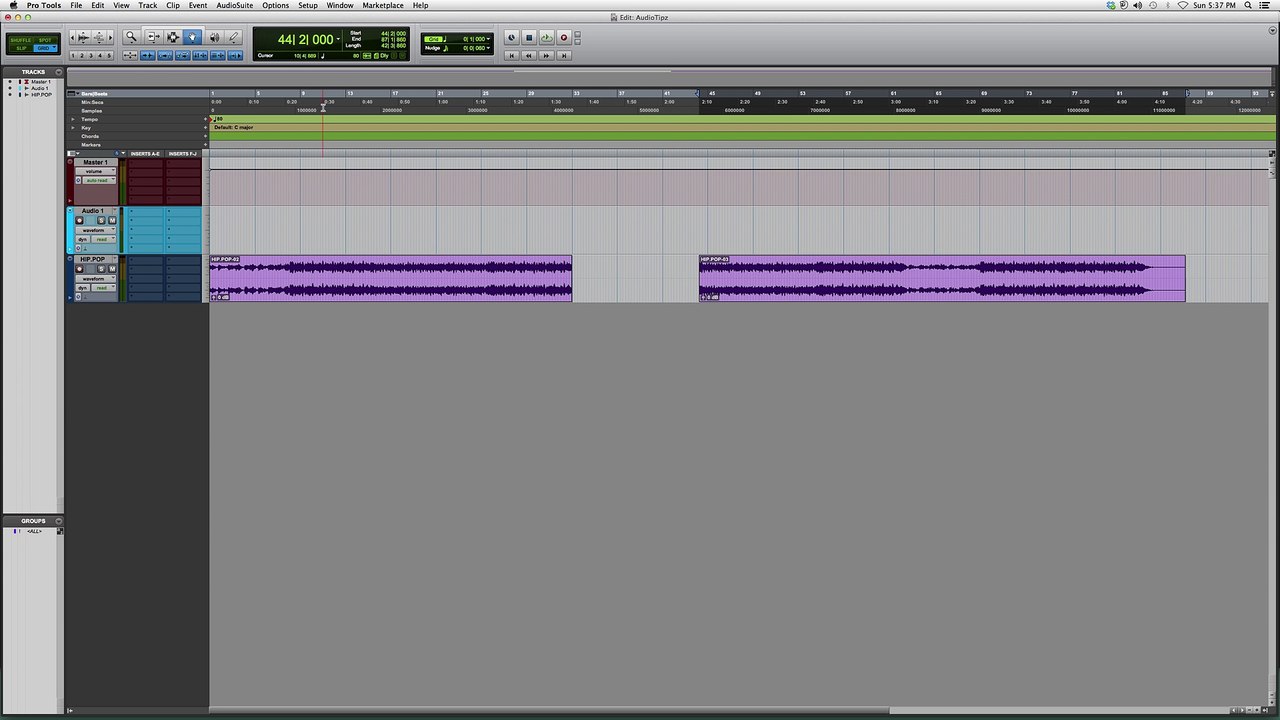Open the Marketplace menu
This screenshot has width=1280, height=720.
tap(383, 5)
